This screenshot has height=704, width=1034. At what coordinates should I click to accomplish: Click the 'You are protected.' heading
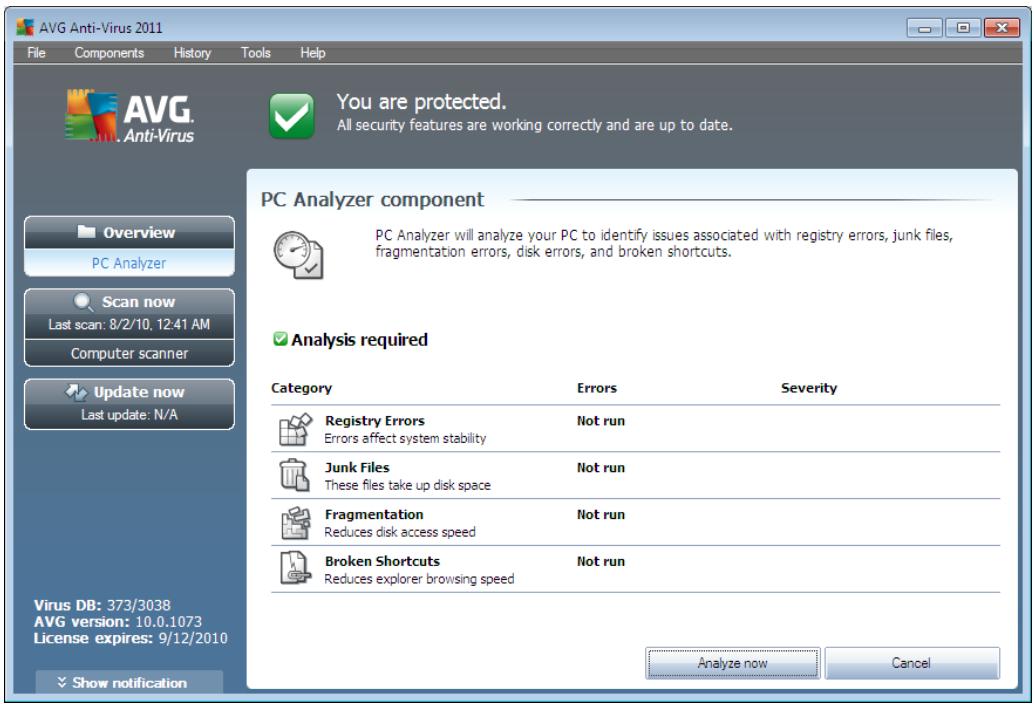click(421, 102)
